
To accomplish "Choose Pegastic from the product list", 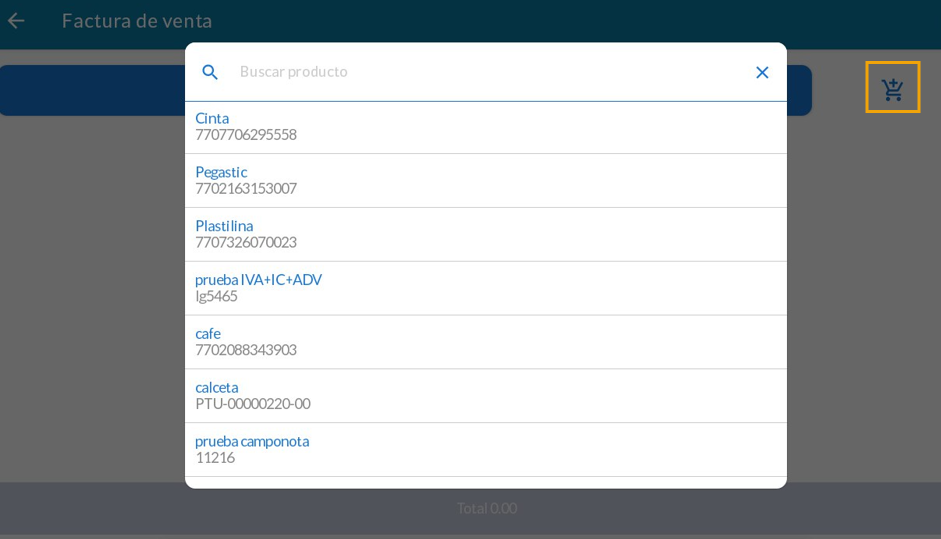I will 221,172.
